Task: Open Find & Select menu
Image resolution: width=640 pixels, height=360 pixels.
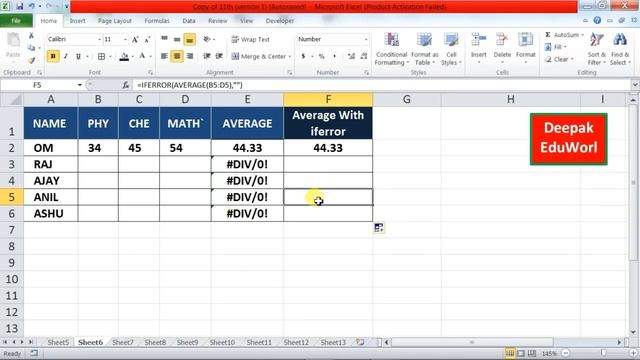Action: click(620, 49)
